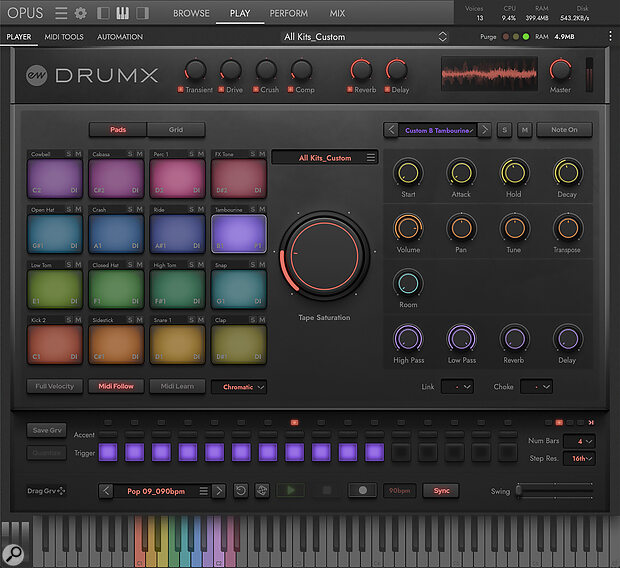The image size is (620, 568).
Task: Open the Choke dropdown
Action: coord(537,386)
